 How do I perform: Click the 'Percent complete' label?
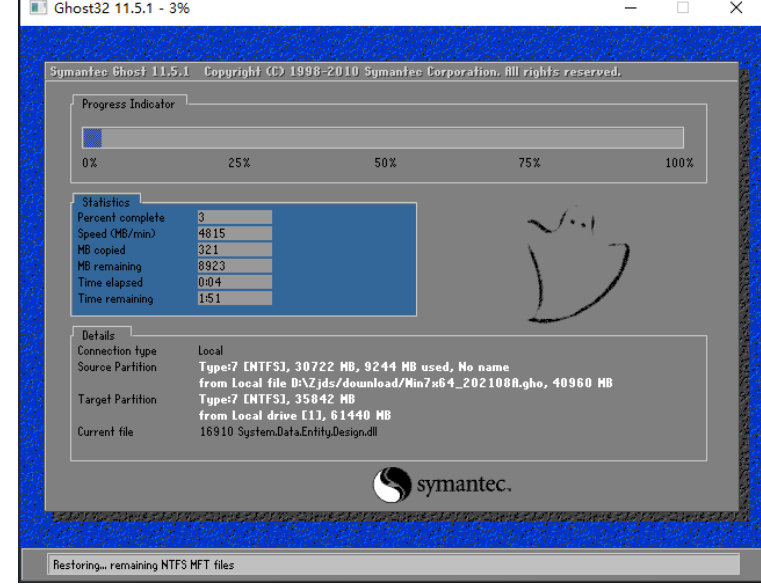121,217
